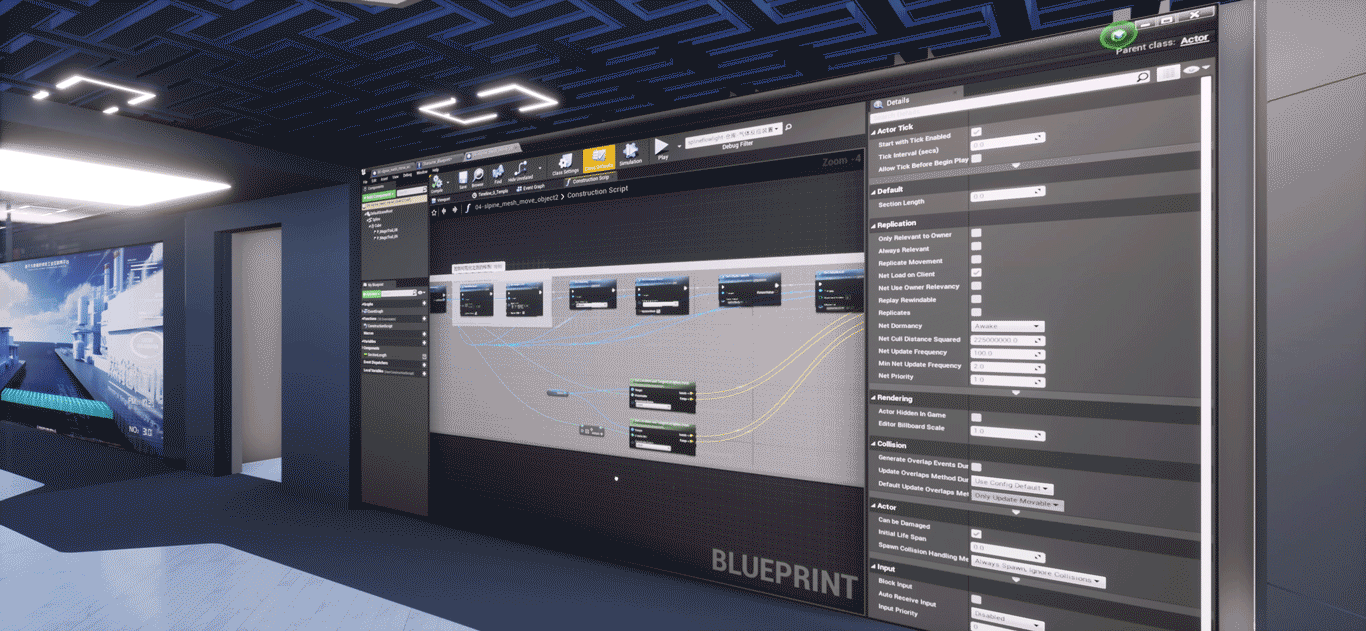The width and height of the screenshot is (1366, 631).
Task: Enable the Replicates checkbox
Action: (x=976, y=312)
